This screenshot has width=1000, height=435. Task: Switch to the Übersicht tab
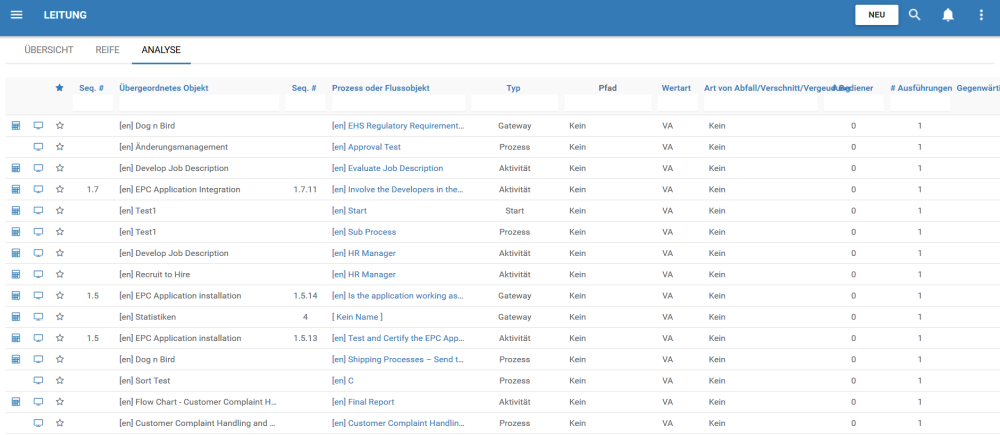[x=49, y=49]
